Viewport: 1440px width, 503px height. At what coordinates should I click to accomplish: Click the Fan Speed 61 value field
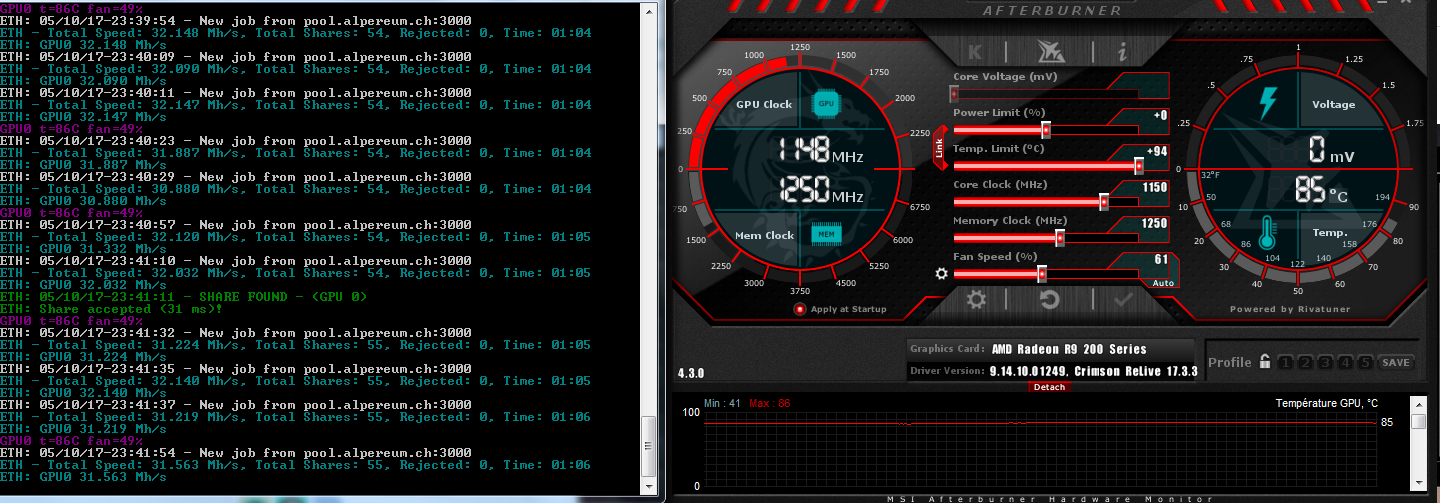pos(1158,260)
